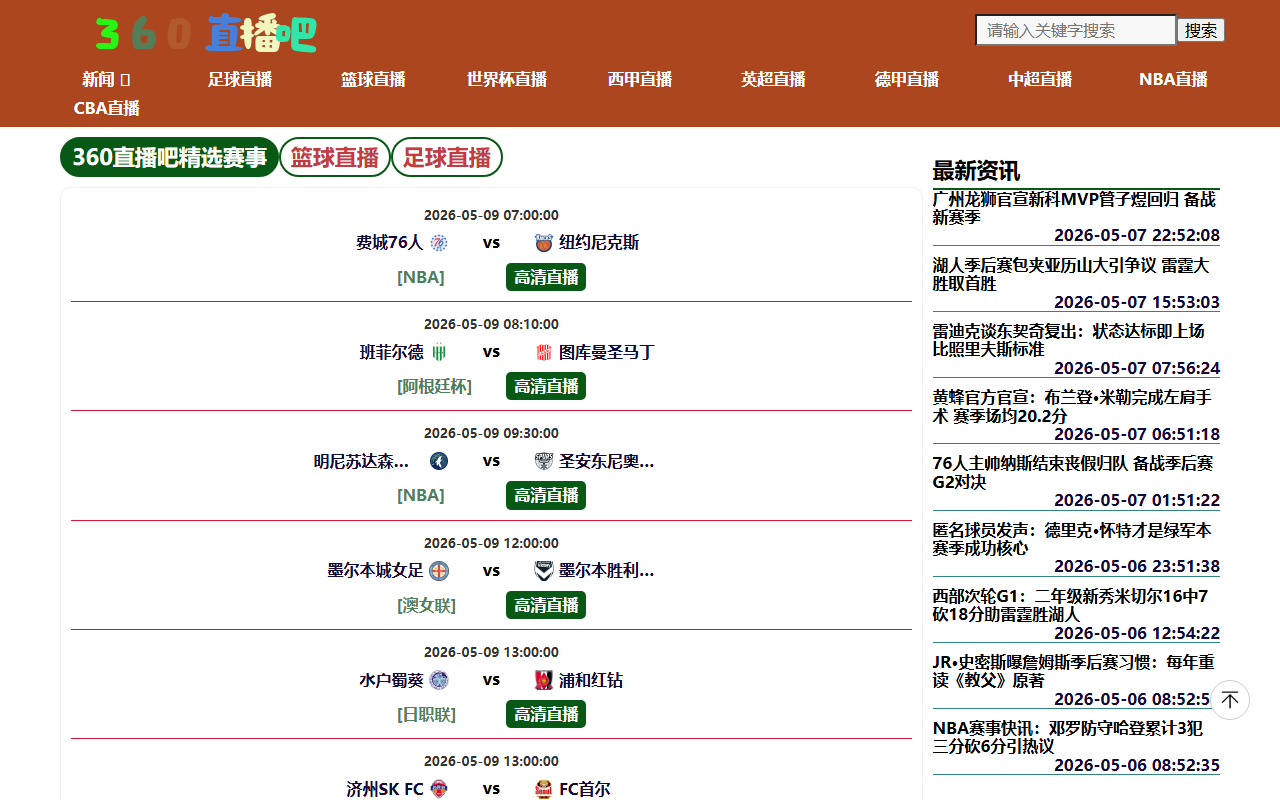
Task: Click the 墨尔本胜利 team crest
Action: [544, 571]
